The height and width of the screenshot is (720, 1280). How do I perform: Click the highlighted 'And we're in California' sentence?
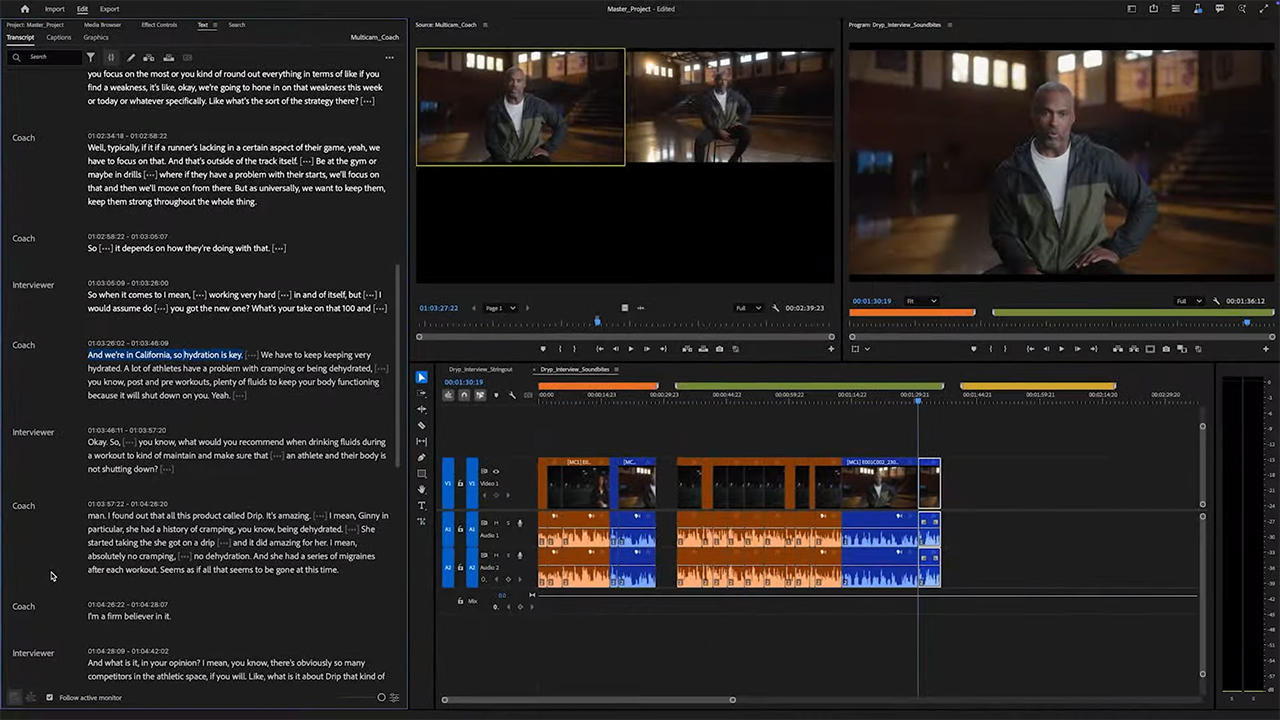(165, 355)
